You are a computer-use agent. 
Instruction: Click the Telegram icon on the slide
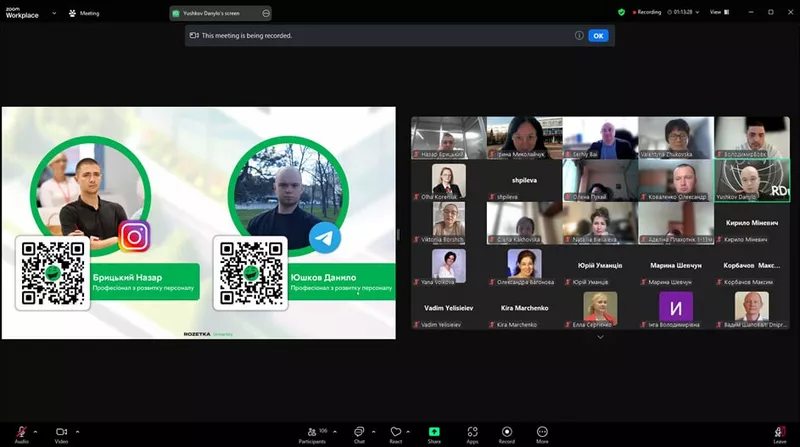coord(324,237)
